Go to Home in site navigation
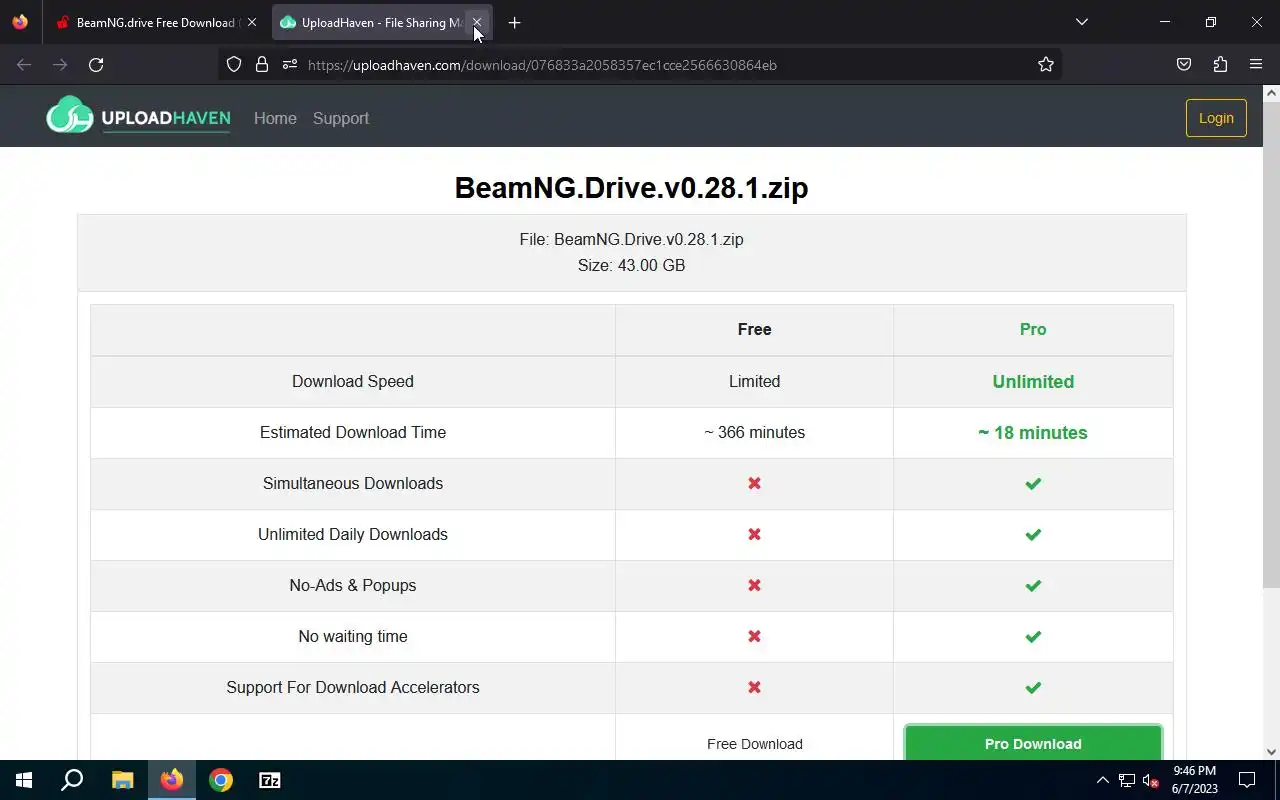 [275, 118]
